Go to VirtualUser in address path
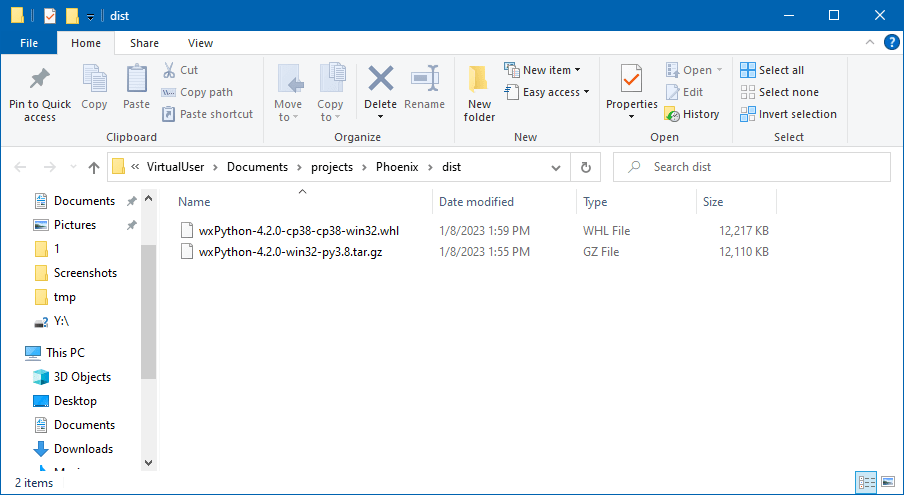This screenshot has height=495, width=904. 176,167
